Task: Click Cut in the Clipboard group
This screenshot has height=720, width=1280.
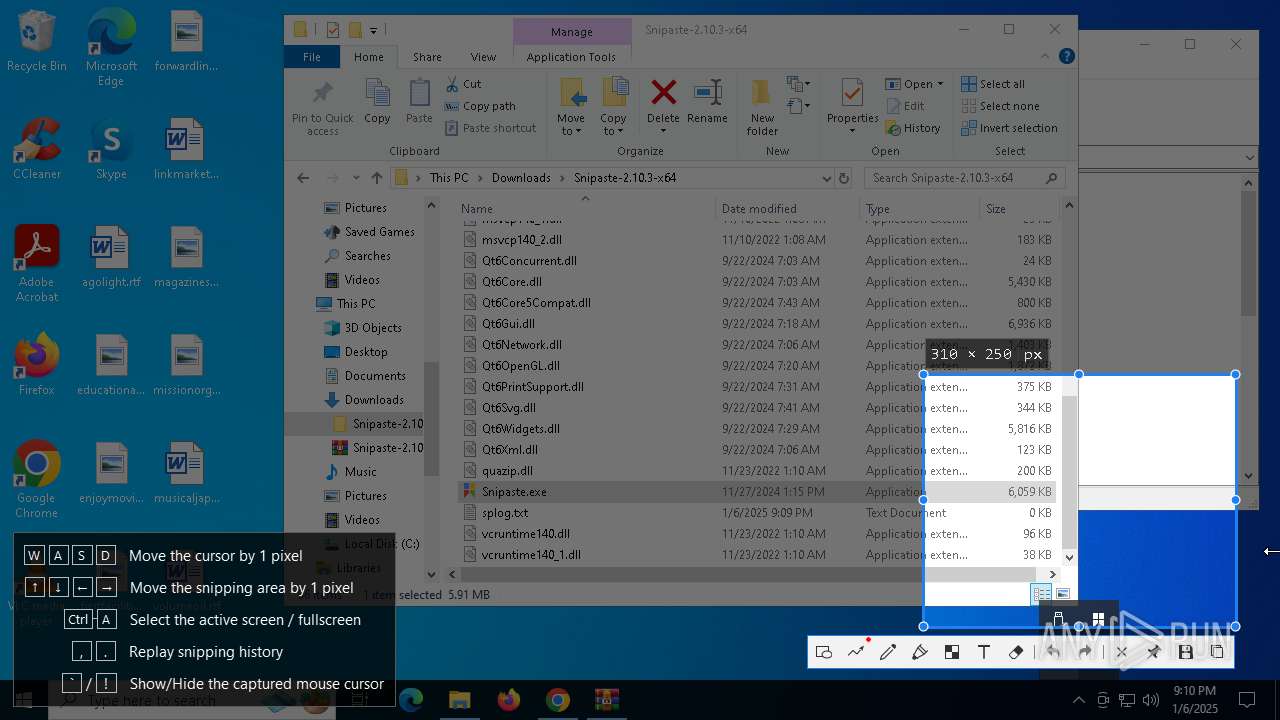Action: (x=463, y=84)
